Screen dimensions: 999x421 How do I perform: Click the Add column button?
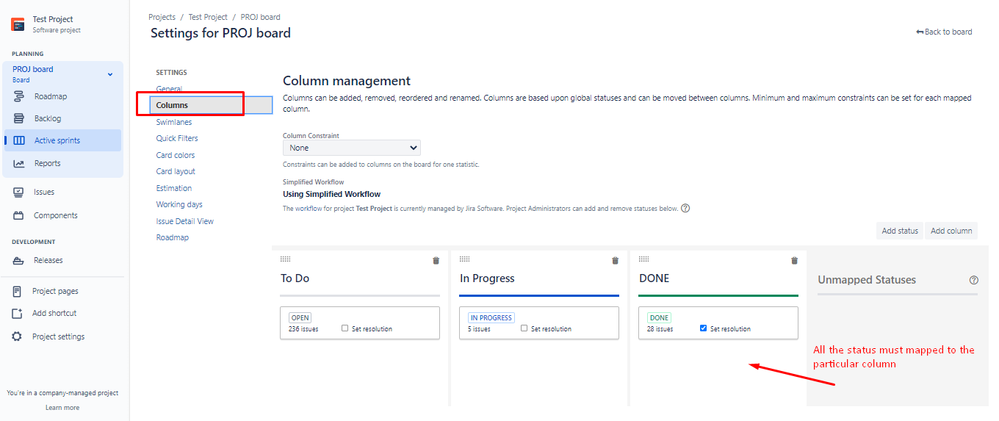(951, 231)
